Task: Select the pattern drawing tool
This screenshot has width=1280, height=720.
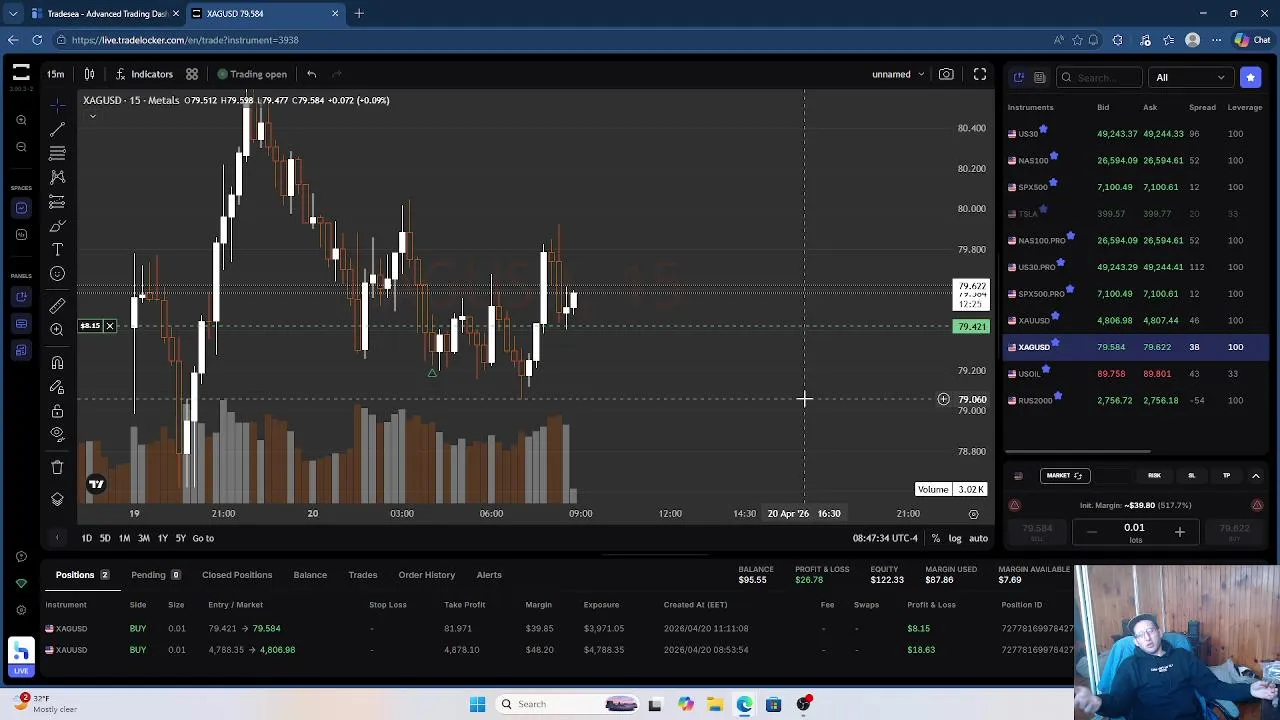Action: click(x=57, y=177)
